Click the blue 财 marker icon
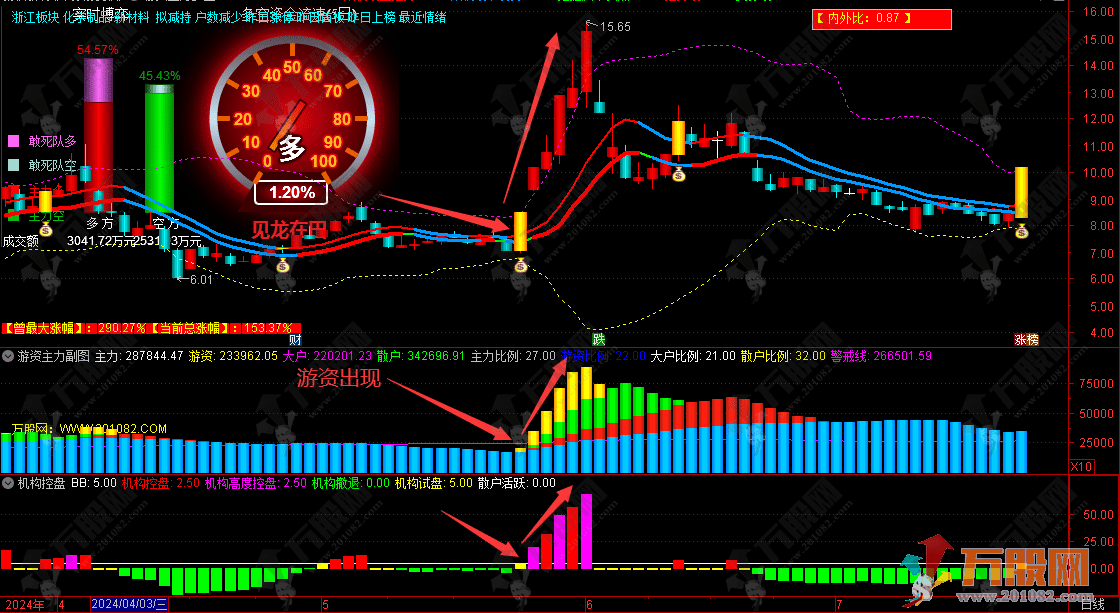 [x=296, y=340]
